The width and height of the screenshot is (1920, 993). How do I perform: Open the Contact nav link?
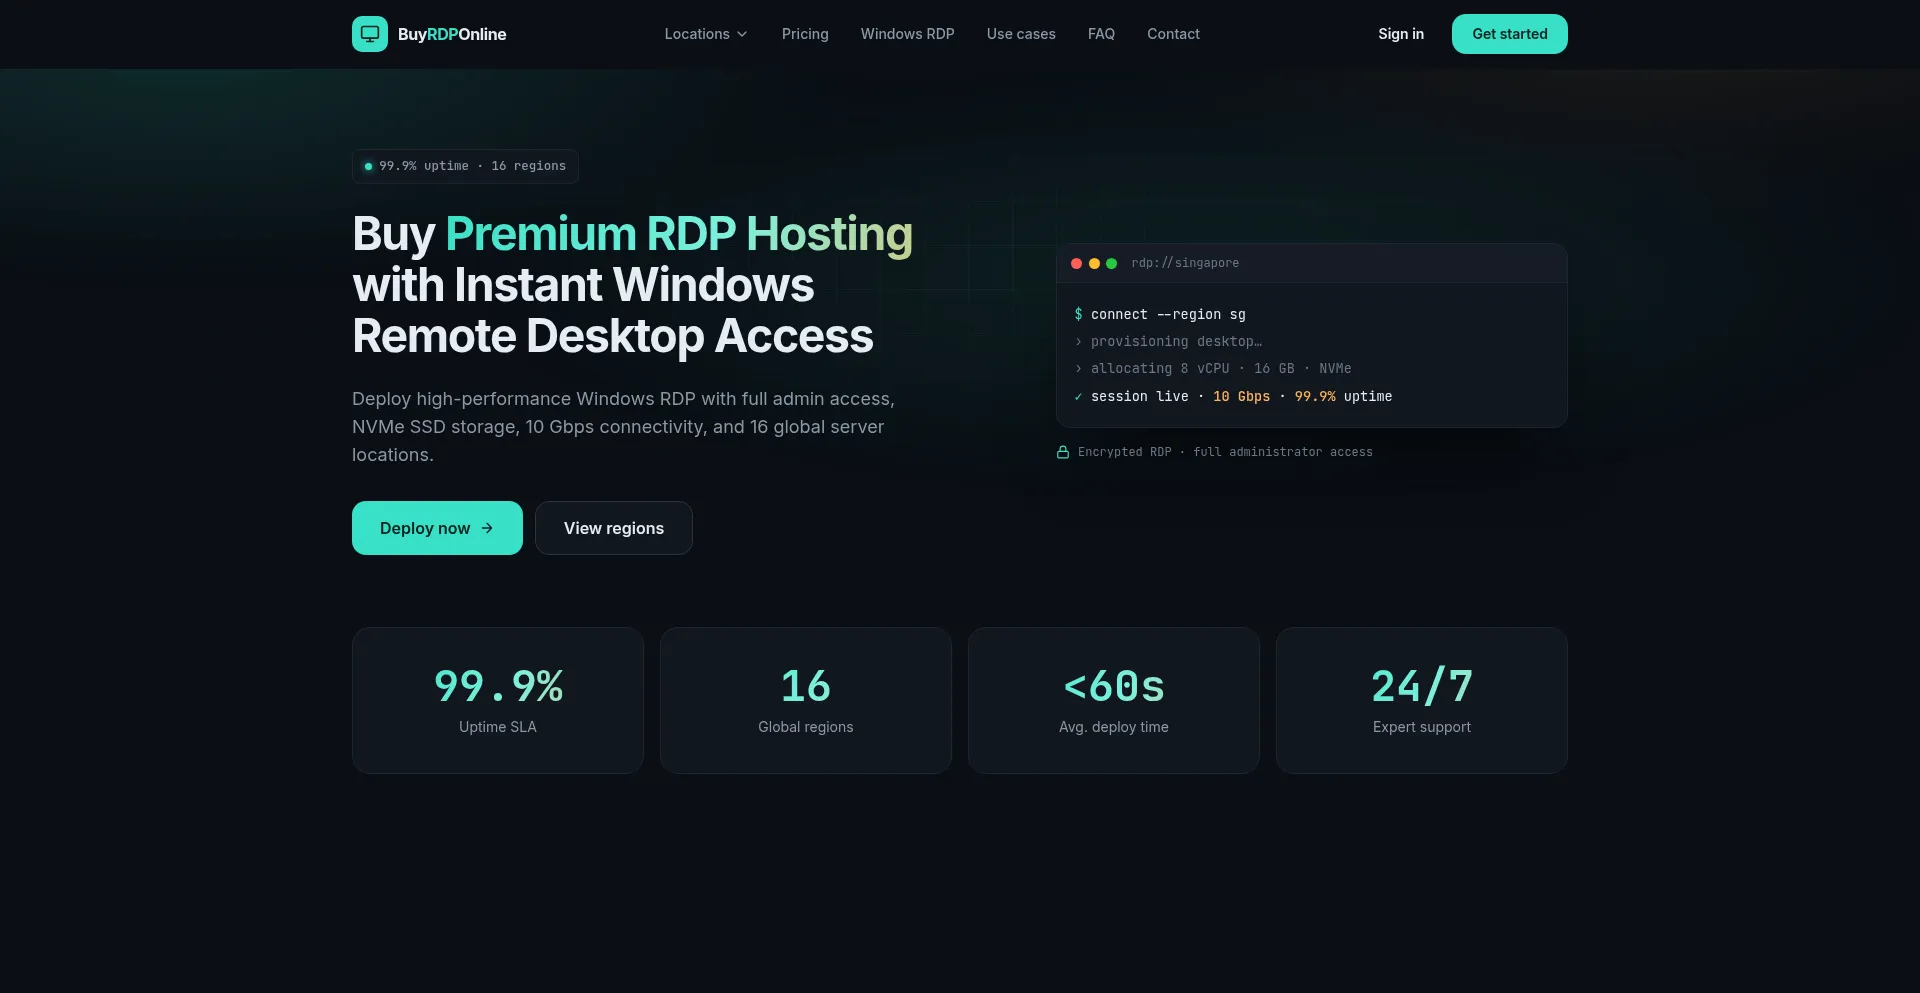point(1173,34)
